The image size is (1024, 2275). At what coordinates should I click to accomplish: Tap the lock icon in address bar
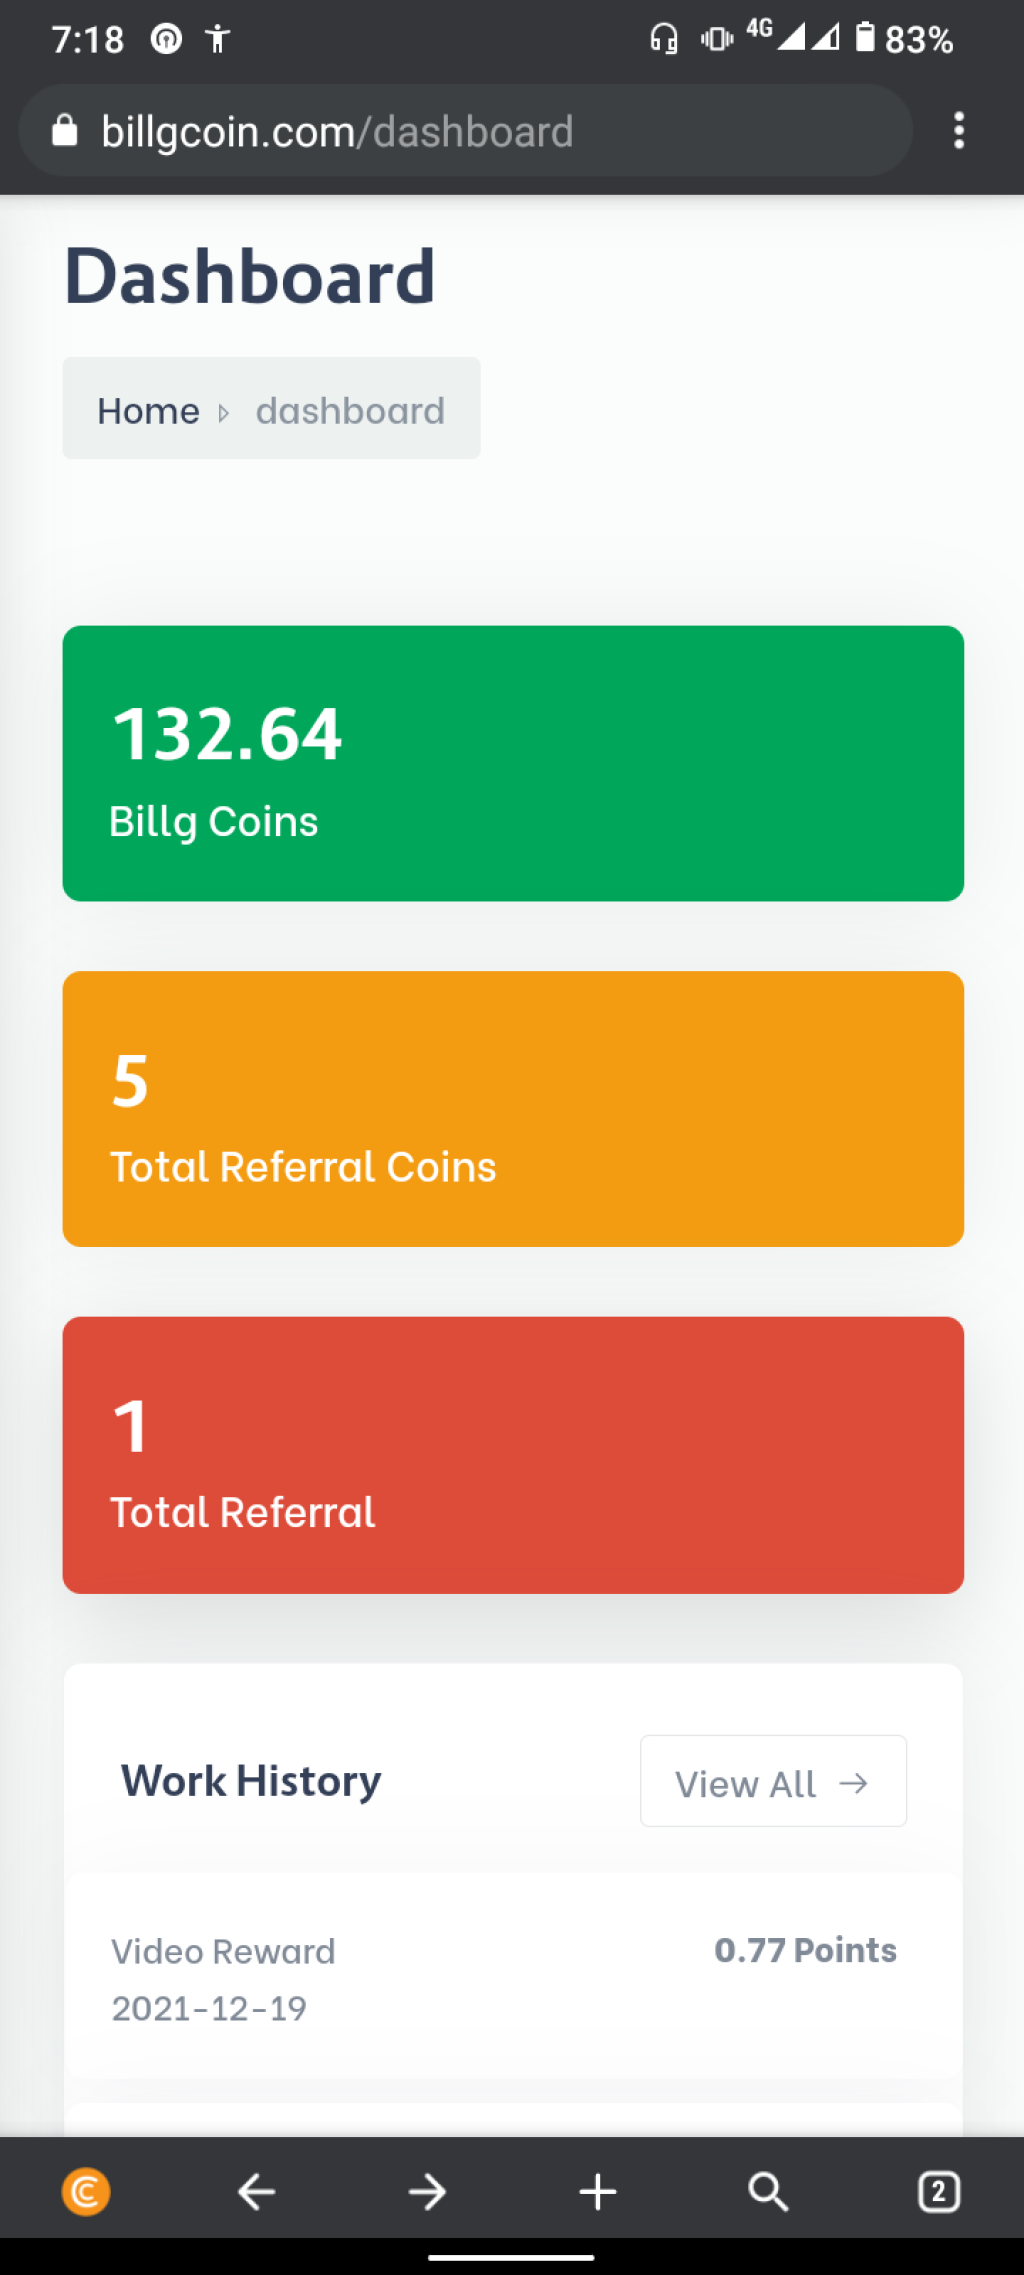tap(64, 130)
